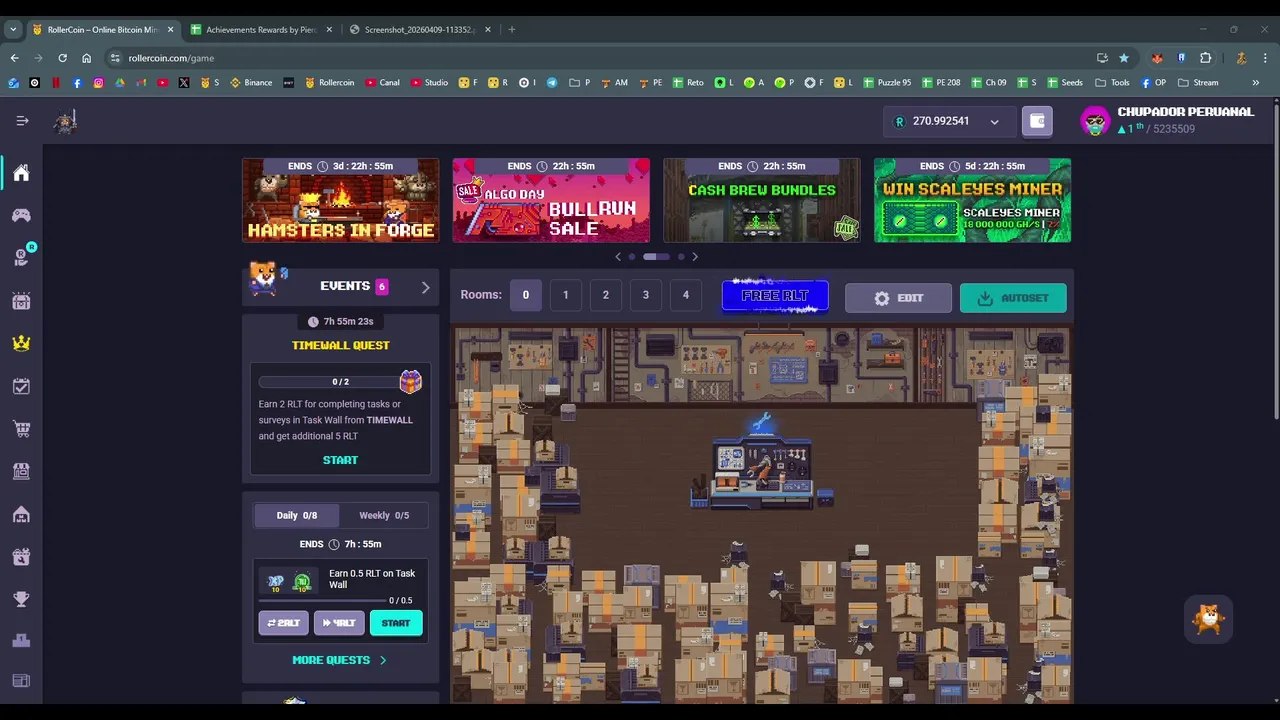Click the AUTOSET button
The height and width of the screenshot is (720, 1280).
pyautogui.click(x=1013, y=298)
